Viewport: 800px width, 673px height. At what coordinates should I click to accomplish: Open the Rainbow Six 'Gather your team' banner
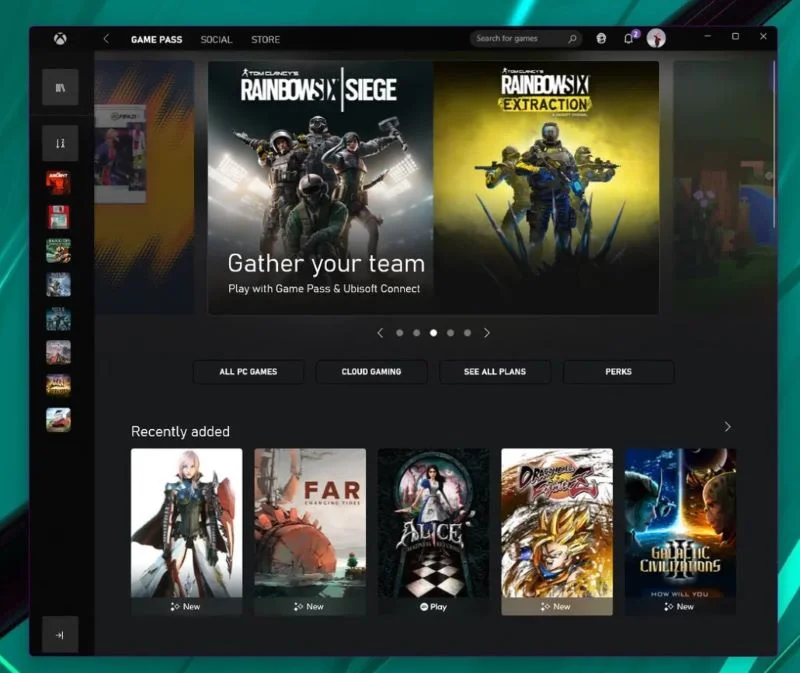[x=433, y=188]
